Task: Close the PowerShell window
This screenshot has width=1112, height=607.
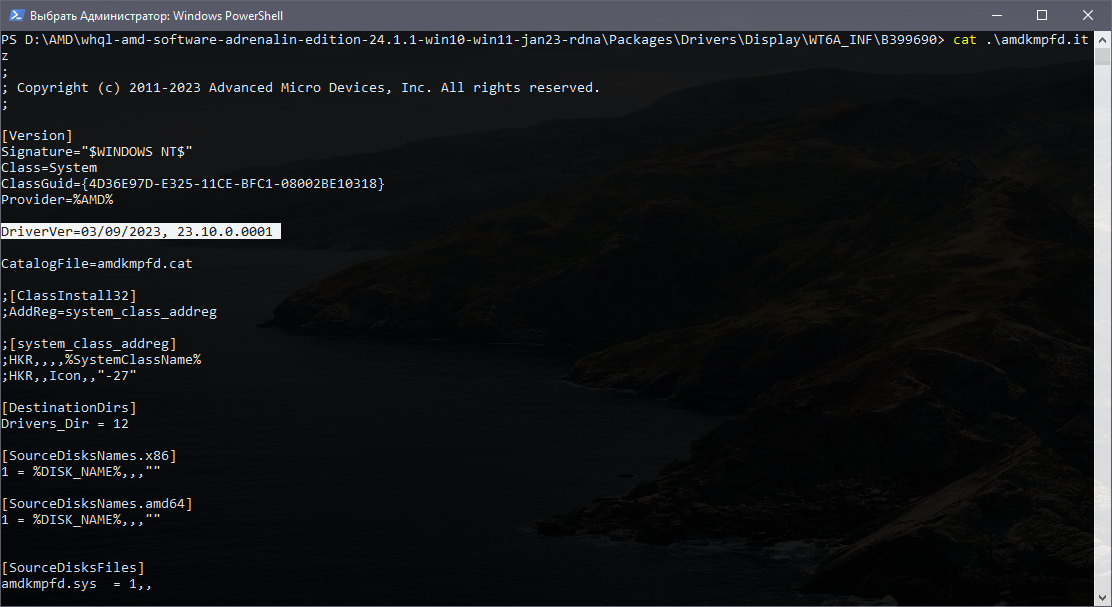Action: (x=1088, y=15)
